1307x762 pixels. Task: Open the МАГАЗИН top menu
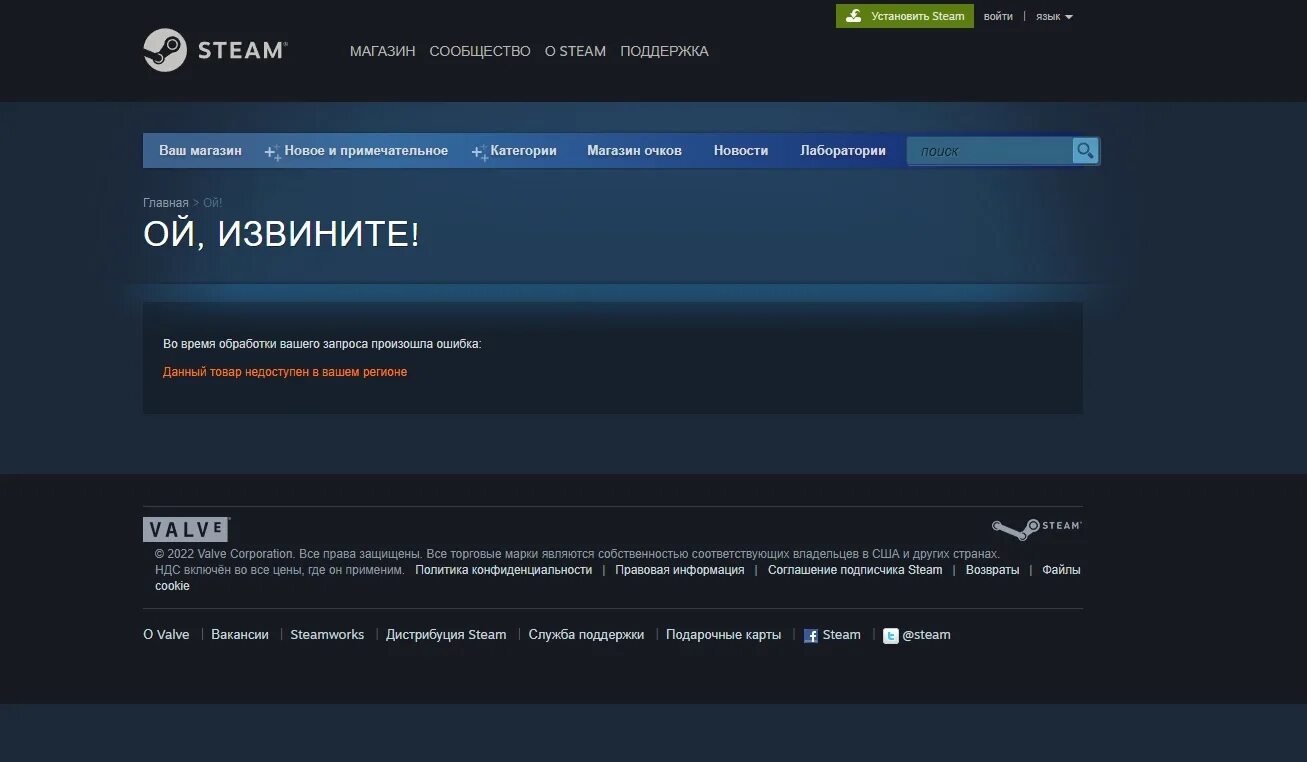382,51
